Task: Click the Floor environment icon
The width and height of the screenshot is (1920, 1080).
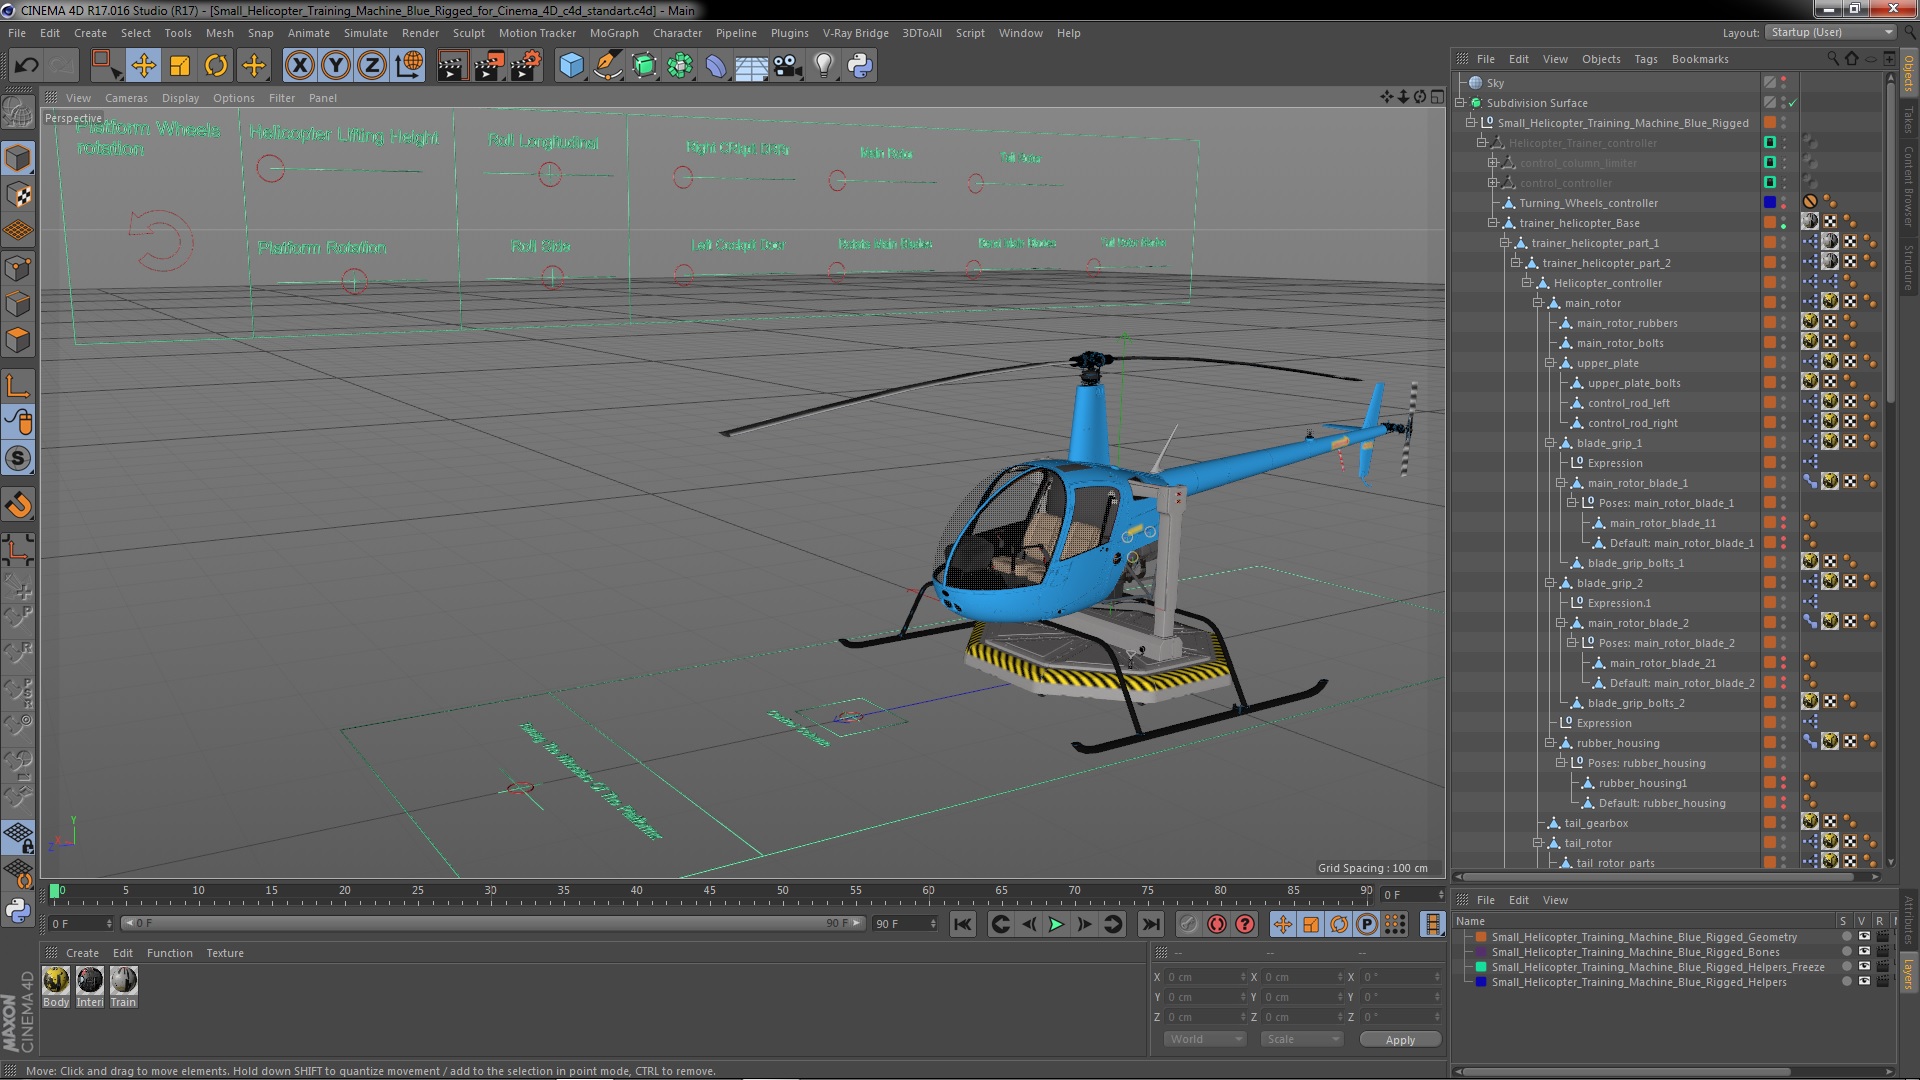Action: tap(752, 66)
